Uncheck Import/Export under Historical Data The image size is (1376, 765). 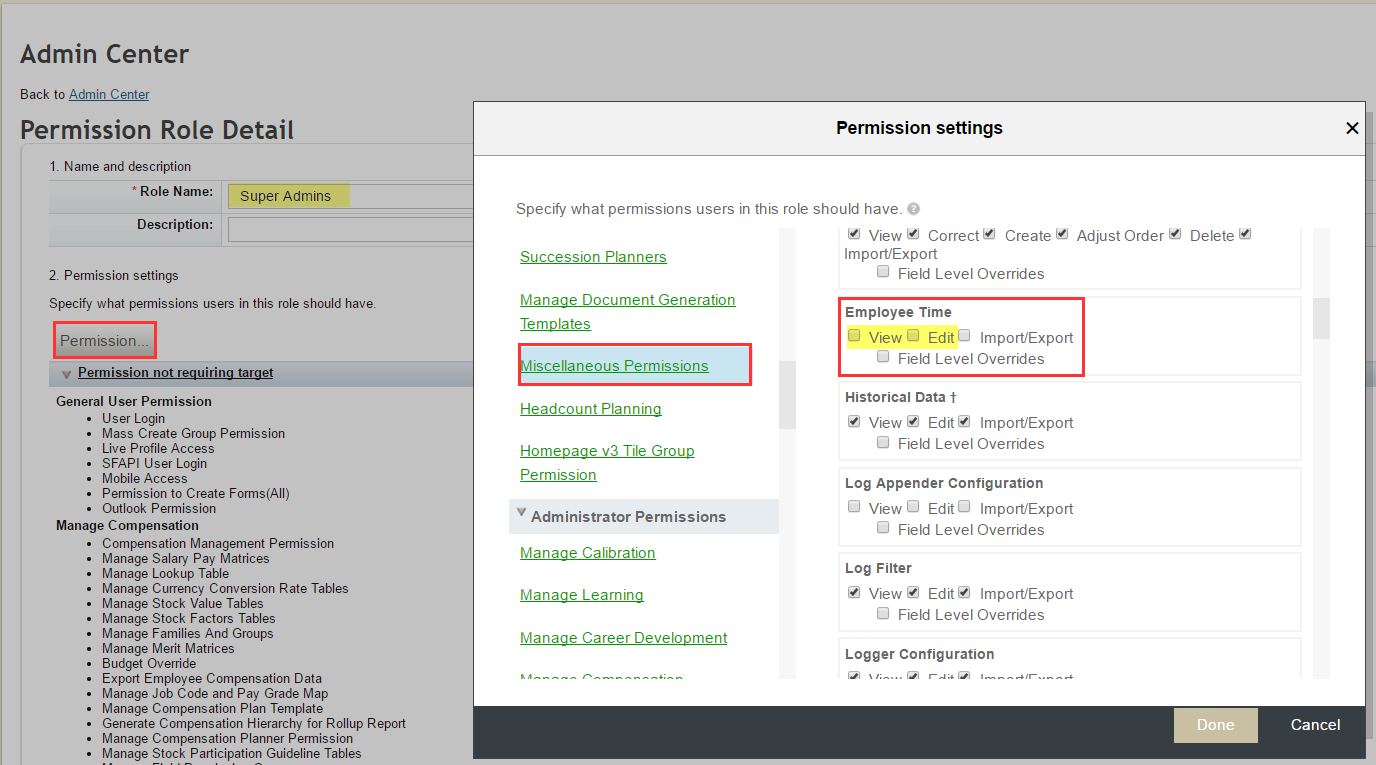tap(964, 421)
